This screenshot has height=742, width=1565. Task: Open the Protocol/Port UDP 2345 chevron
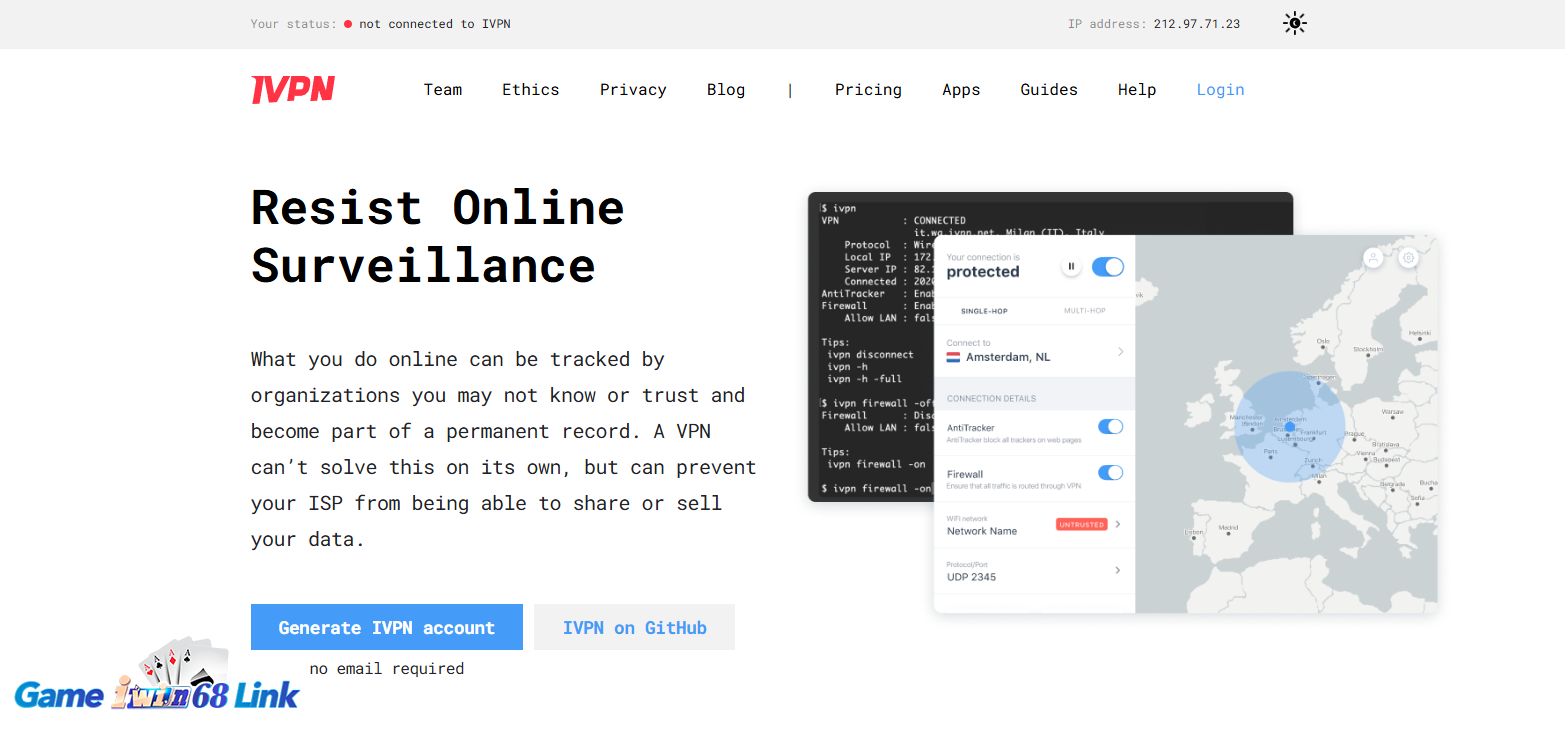1118,570
